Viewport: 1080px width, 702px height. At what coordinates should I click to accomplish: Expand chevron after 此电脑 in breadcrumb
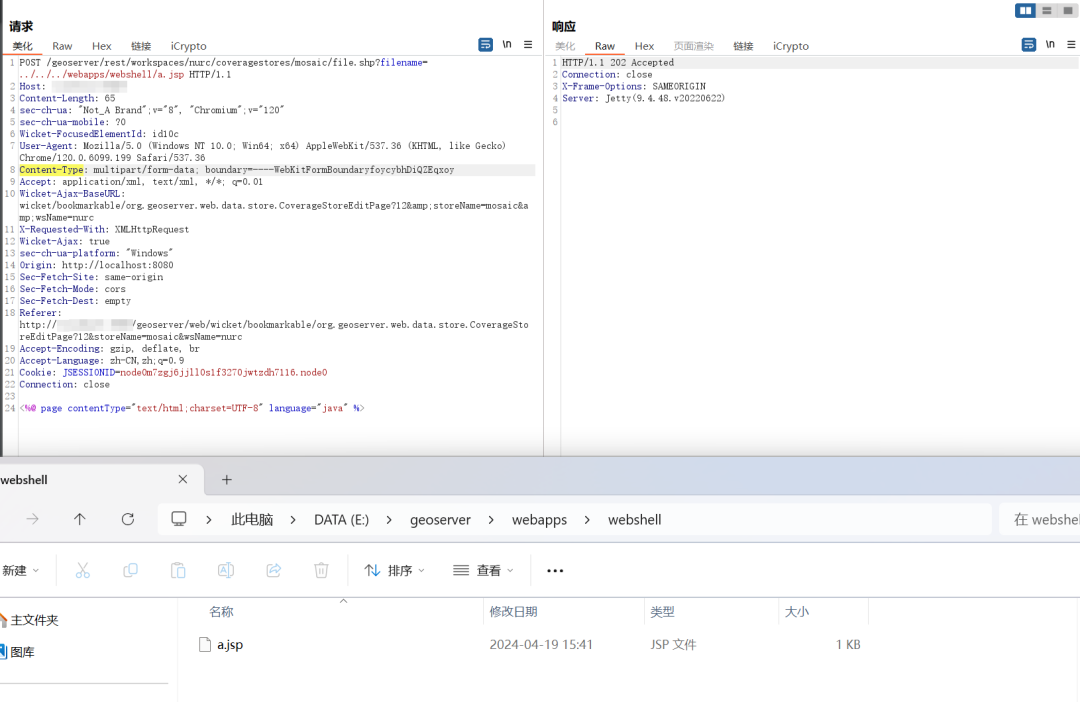click(x=293, y=519)
